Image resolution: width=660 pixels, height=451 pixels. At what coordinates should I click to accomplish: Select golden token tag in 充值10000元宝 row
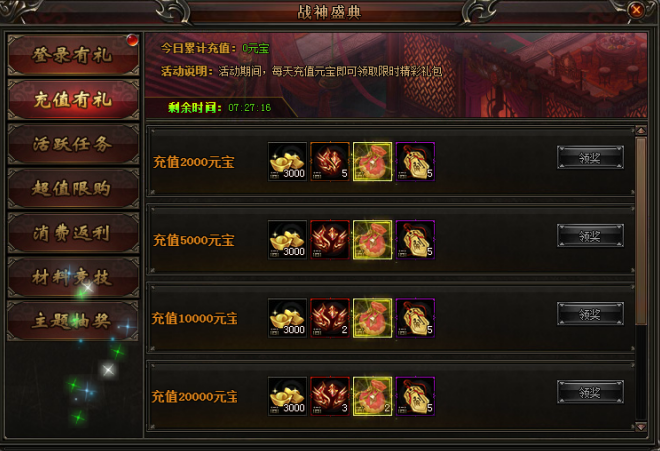(415, 318)
